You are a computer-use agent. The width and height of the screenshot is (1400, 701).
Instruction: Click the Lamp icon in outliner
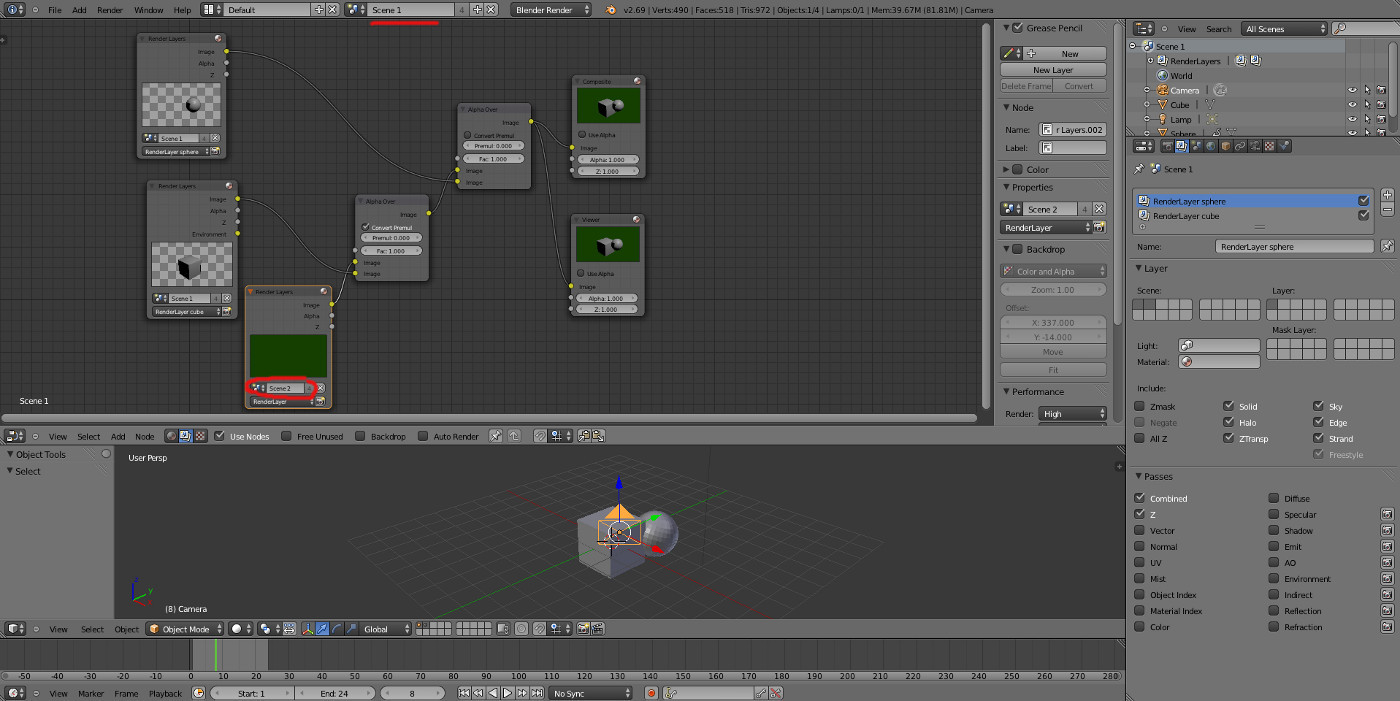(1162, 119)
